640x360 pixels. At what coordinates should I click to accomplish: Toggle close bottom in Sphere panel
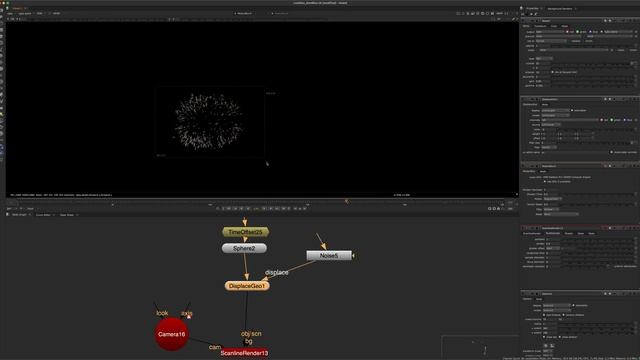pos(560,337)
